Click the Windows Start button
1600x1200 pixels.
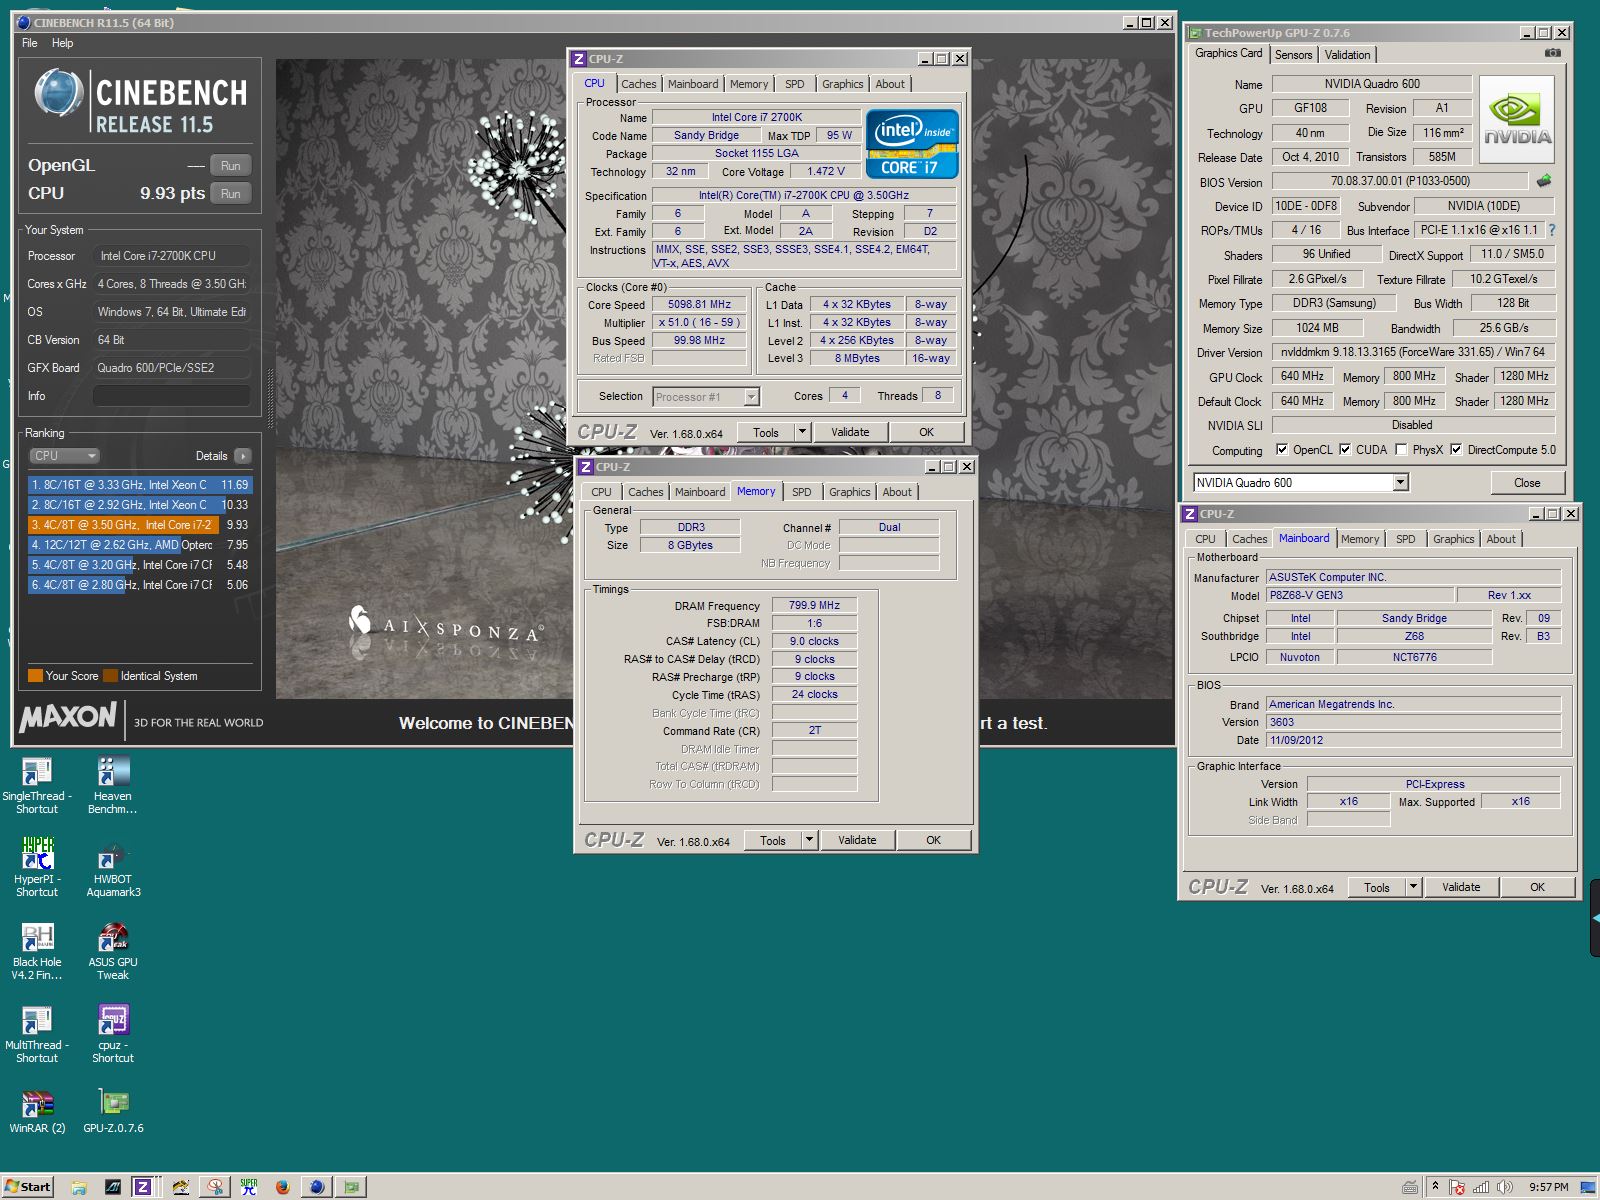point(28,1187)
